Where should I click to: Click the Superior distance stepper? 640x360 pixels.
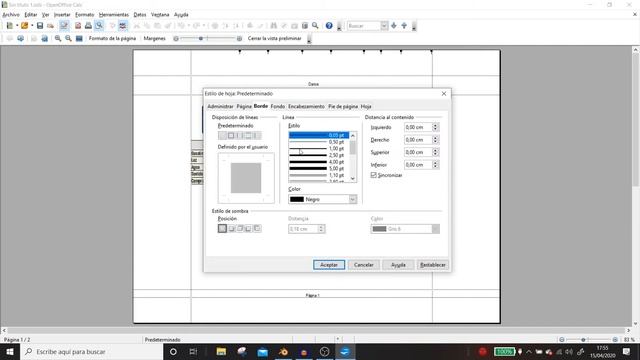435,152
